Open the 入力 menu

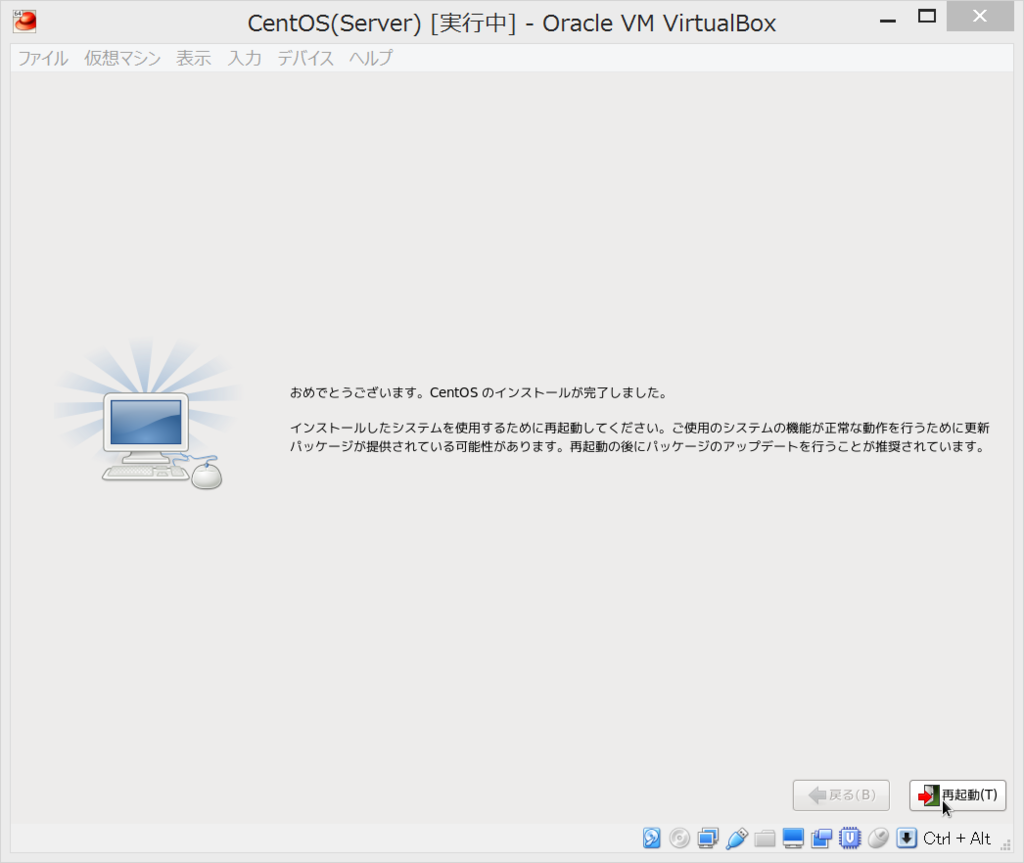point(244,58)
